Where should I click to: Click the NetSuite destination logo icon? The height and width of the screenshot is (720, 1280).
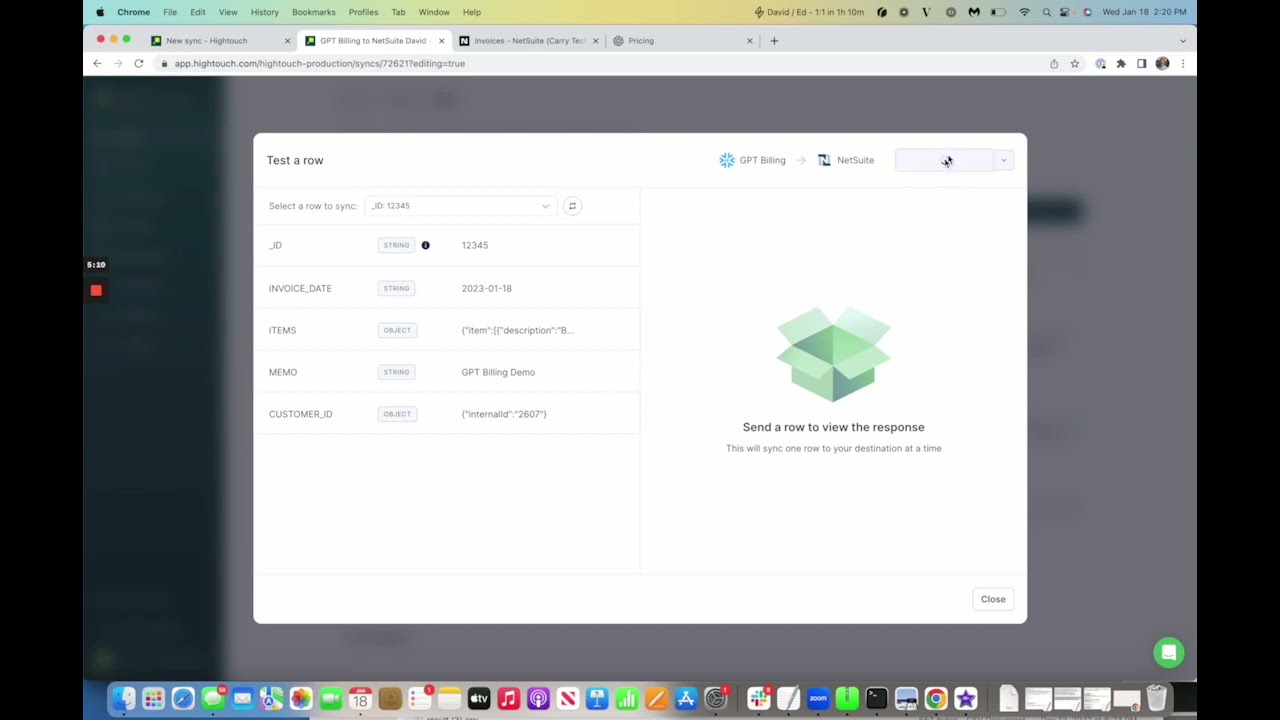(x=824, y=160)
